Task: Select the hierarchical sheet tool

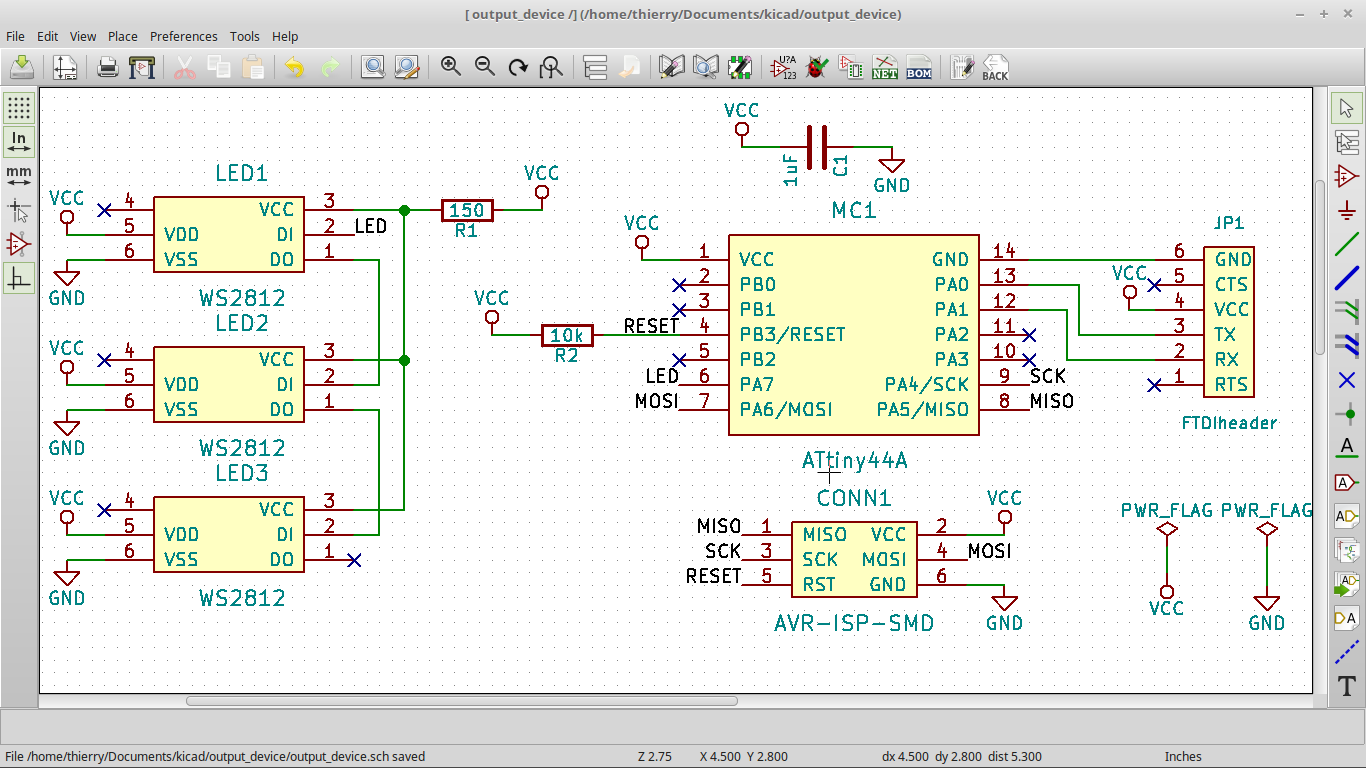Action: [1347, 550]
